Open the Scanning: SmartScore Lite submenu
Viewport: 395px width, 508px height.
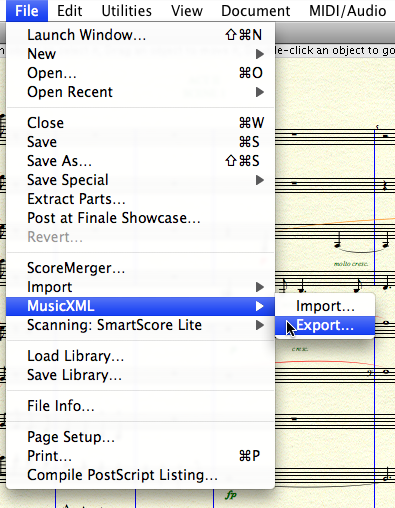140,325
